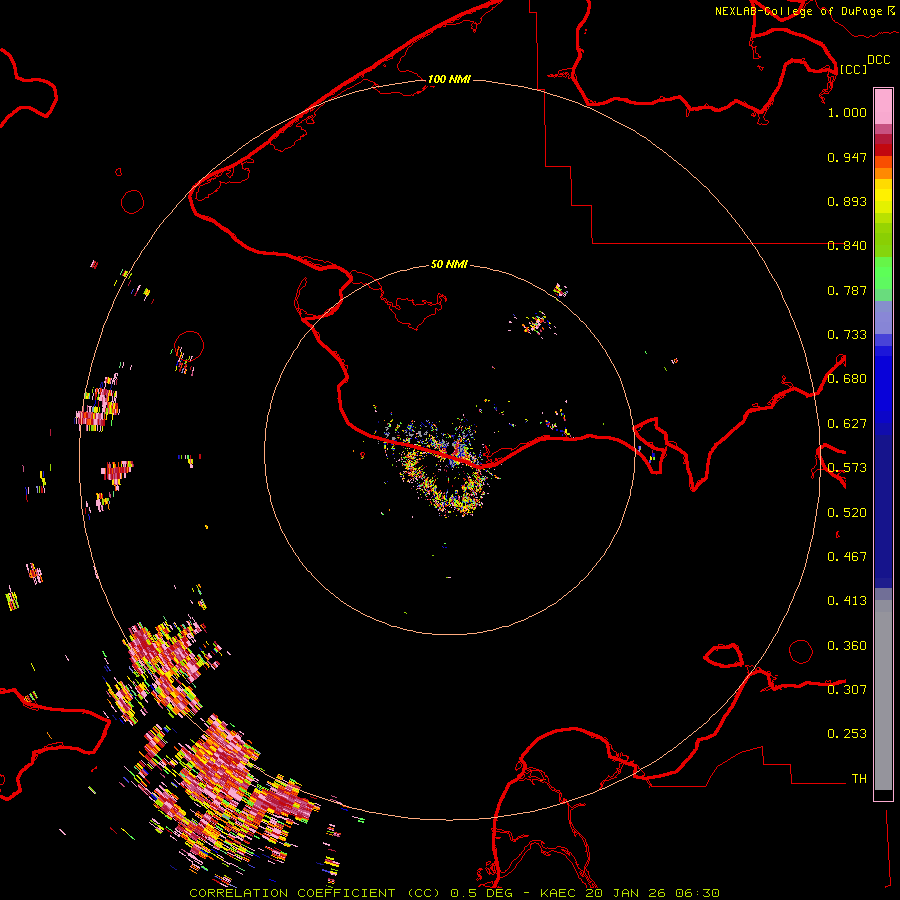Click the 0.840 scale value label
The image size is (900, 900).
pyautogui.click(x=847, y=246)
